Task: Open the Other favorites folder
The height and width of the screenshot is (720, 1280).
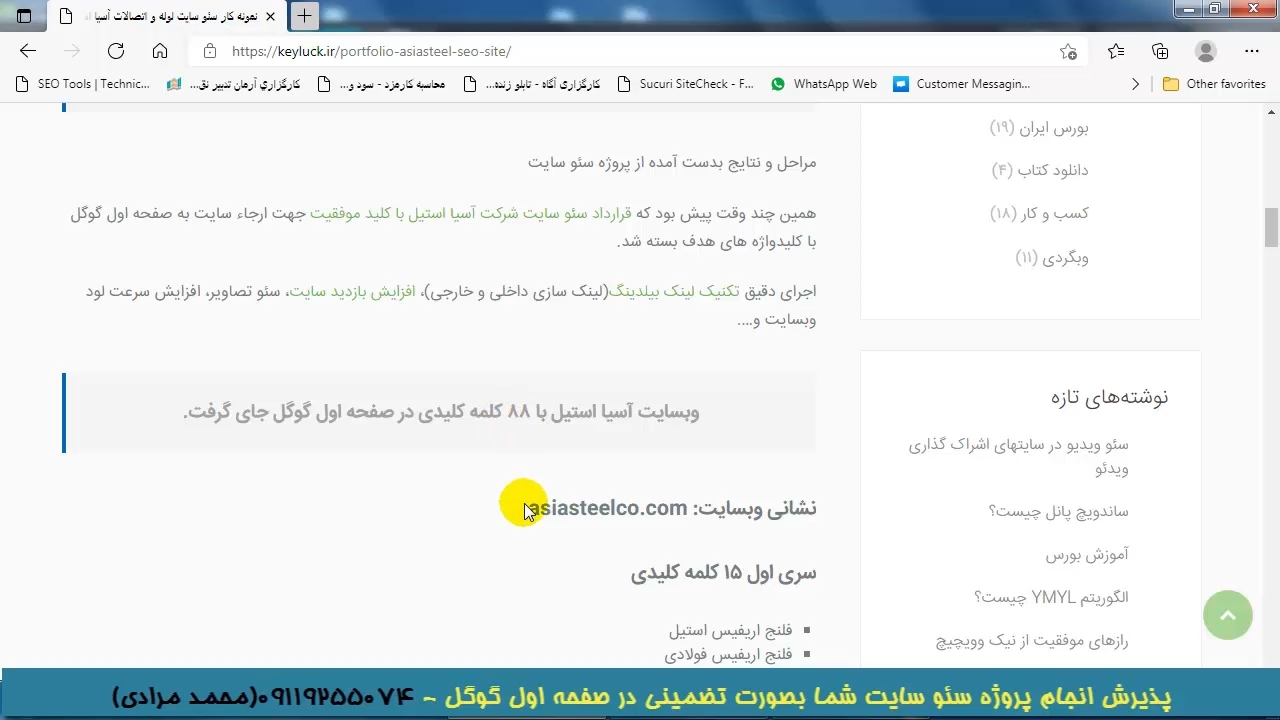Action: point(1214,84)
